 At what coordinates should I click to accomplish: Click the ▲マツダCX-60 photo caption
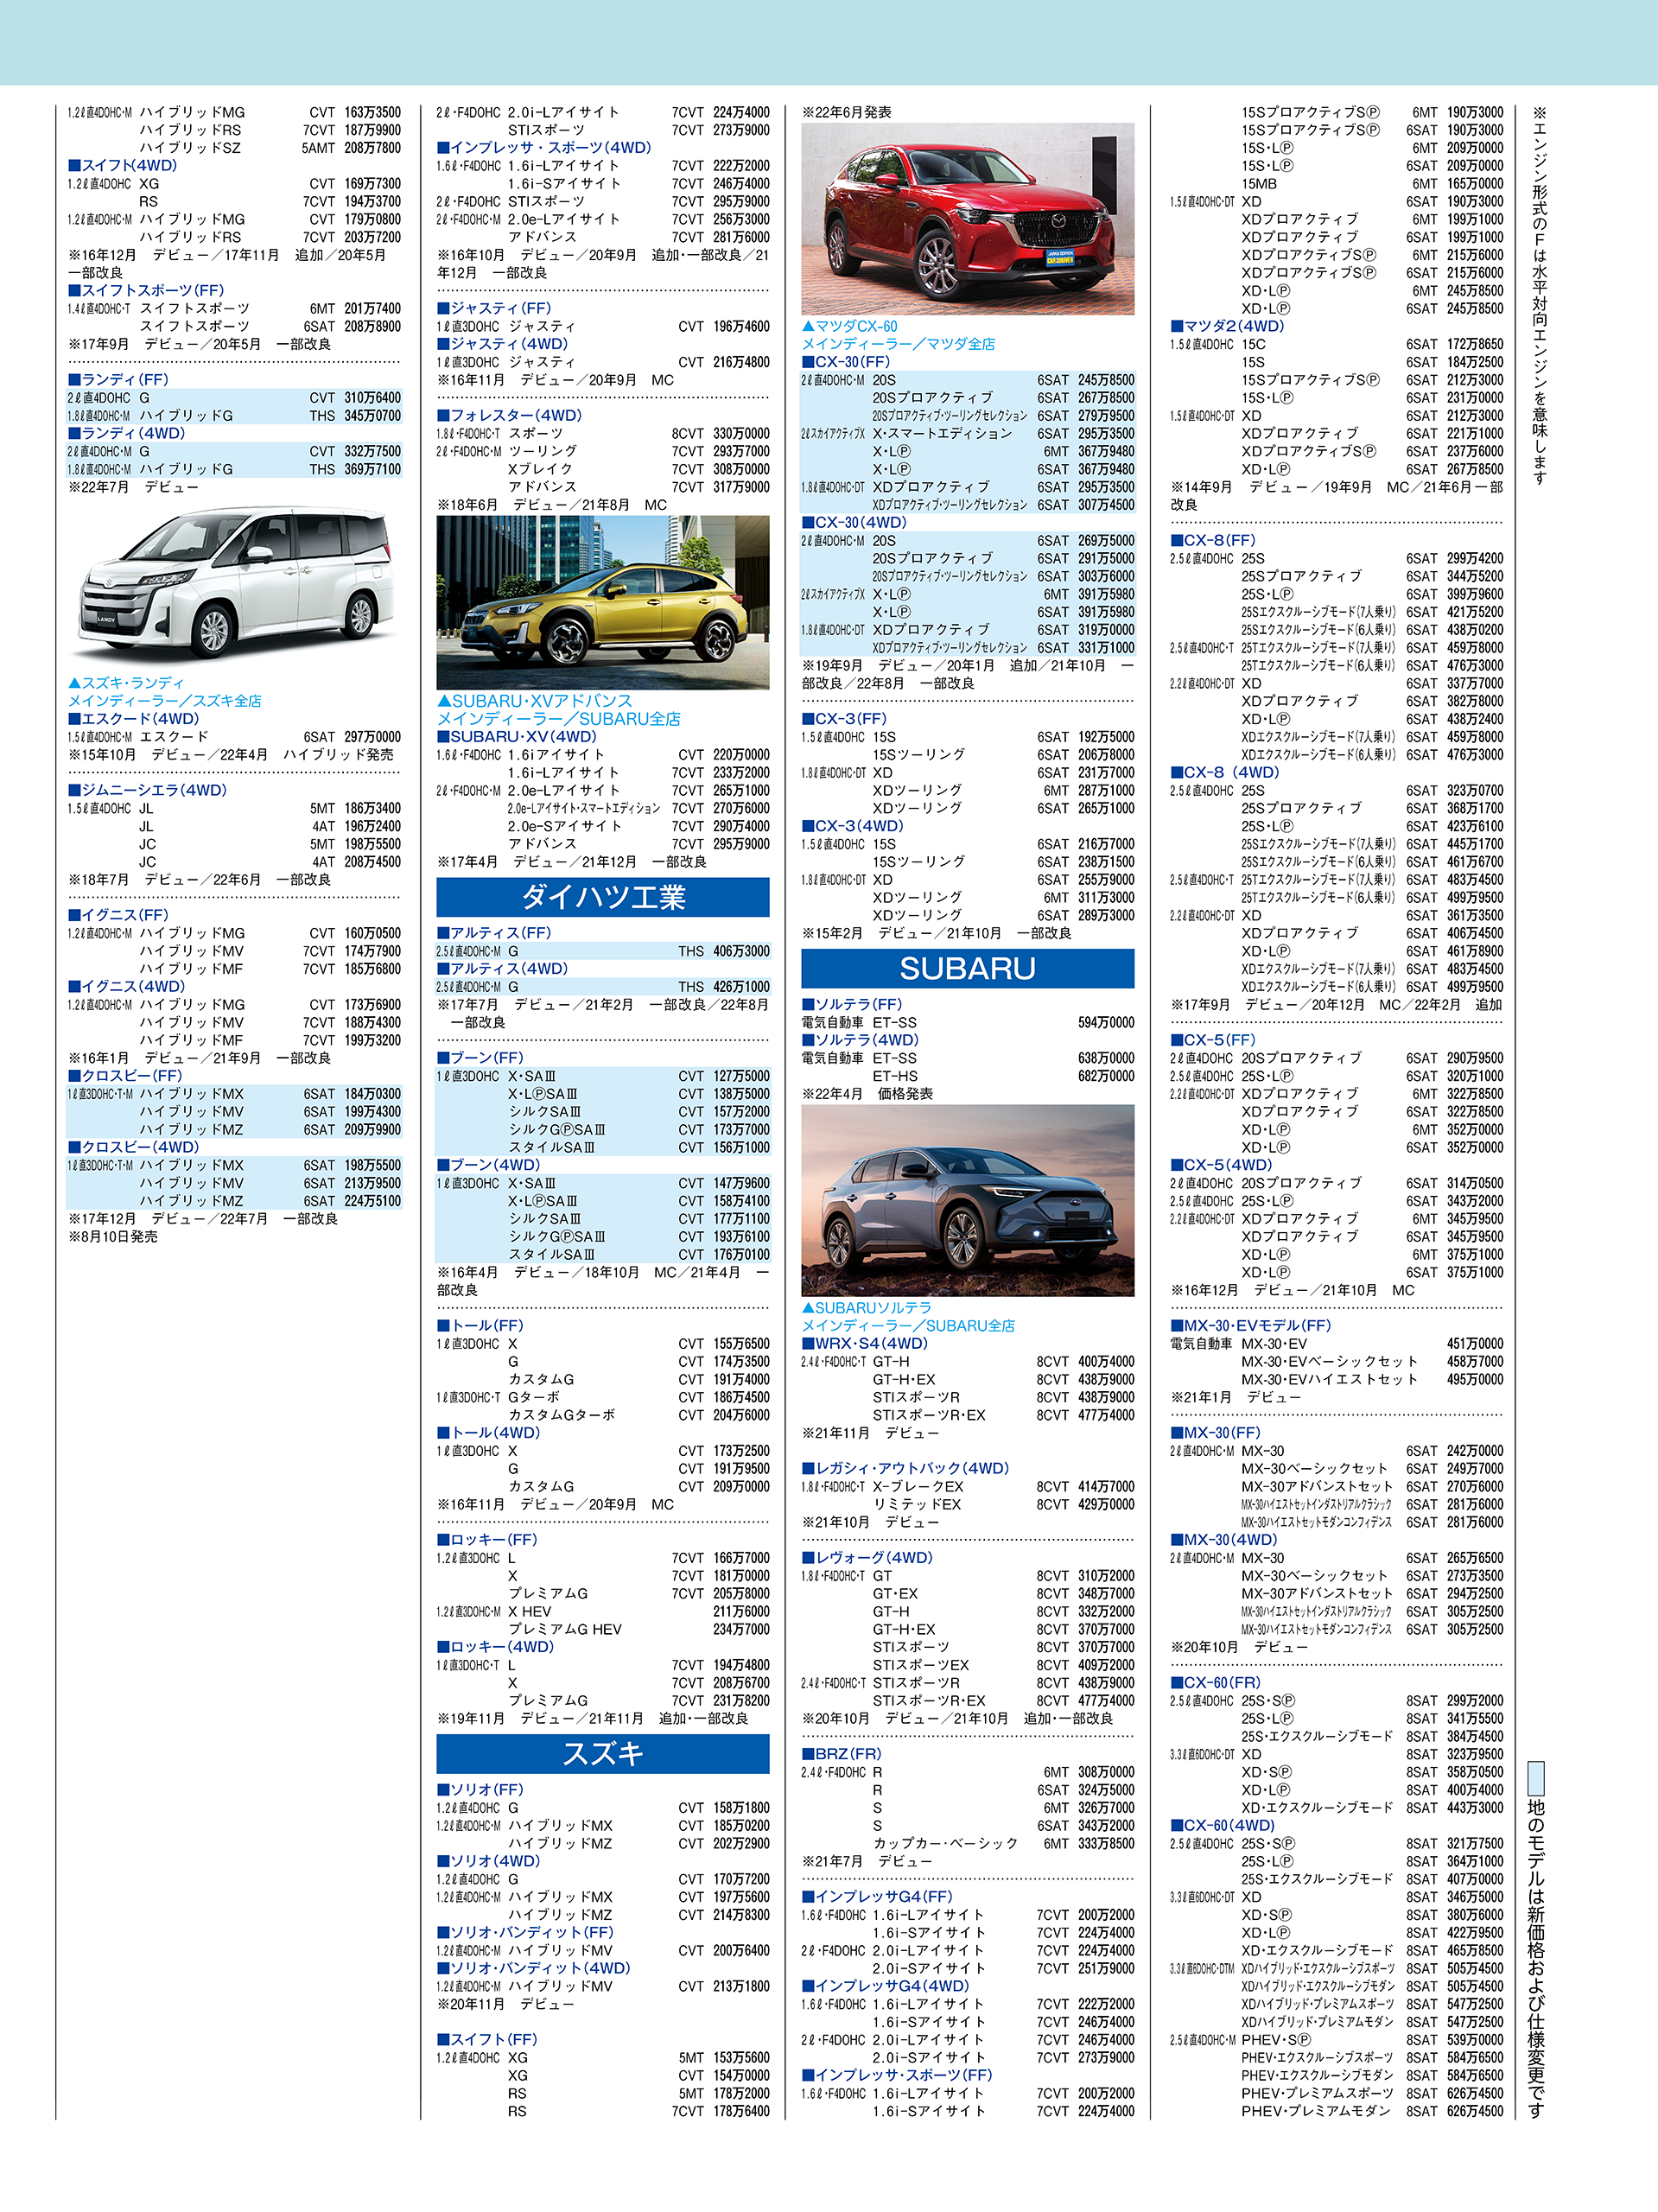coord(850,326)
